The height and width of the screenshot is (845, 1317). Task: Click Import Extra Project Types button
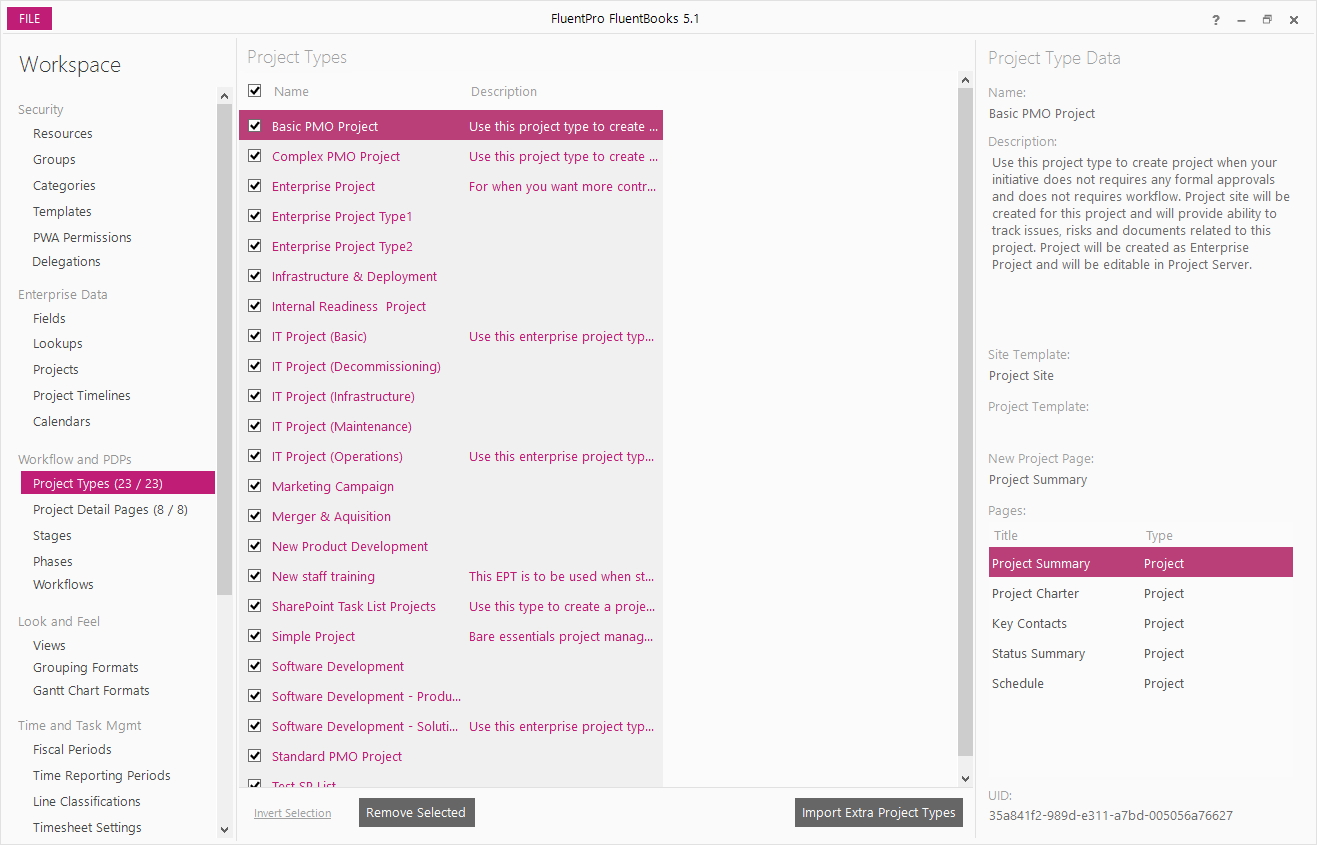(x=879, y=813)
